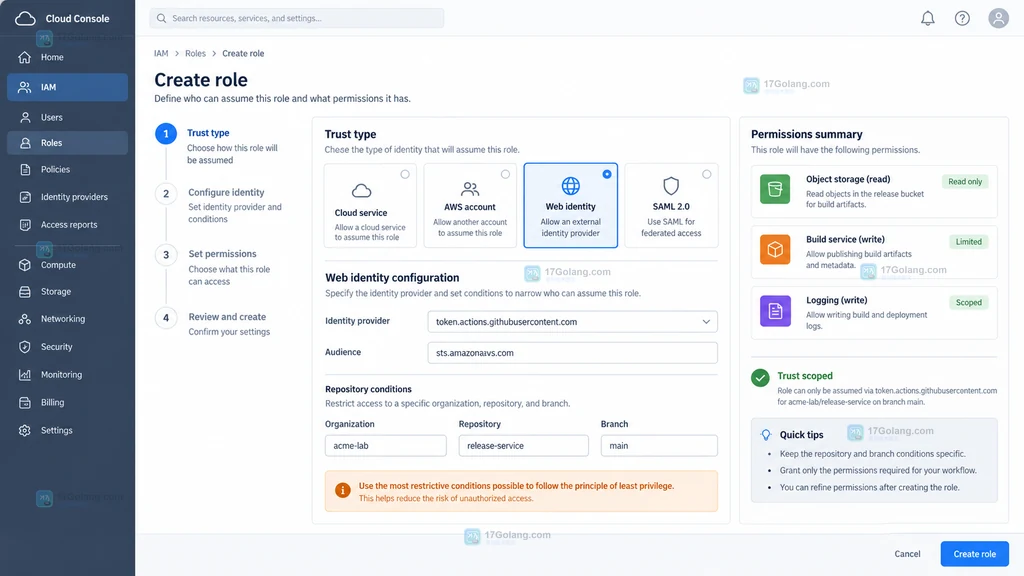Click the Monitoring chart icon
The height and width of the screenshot is (576, 1024).
coord(25,375)
